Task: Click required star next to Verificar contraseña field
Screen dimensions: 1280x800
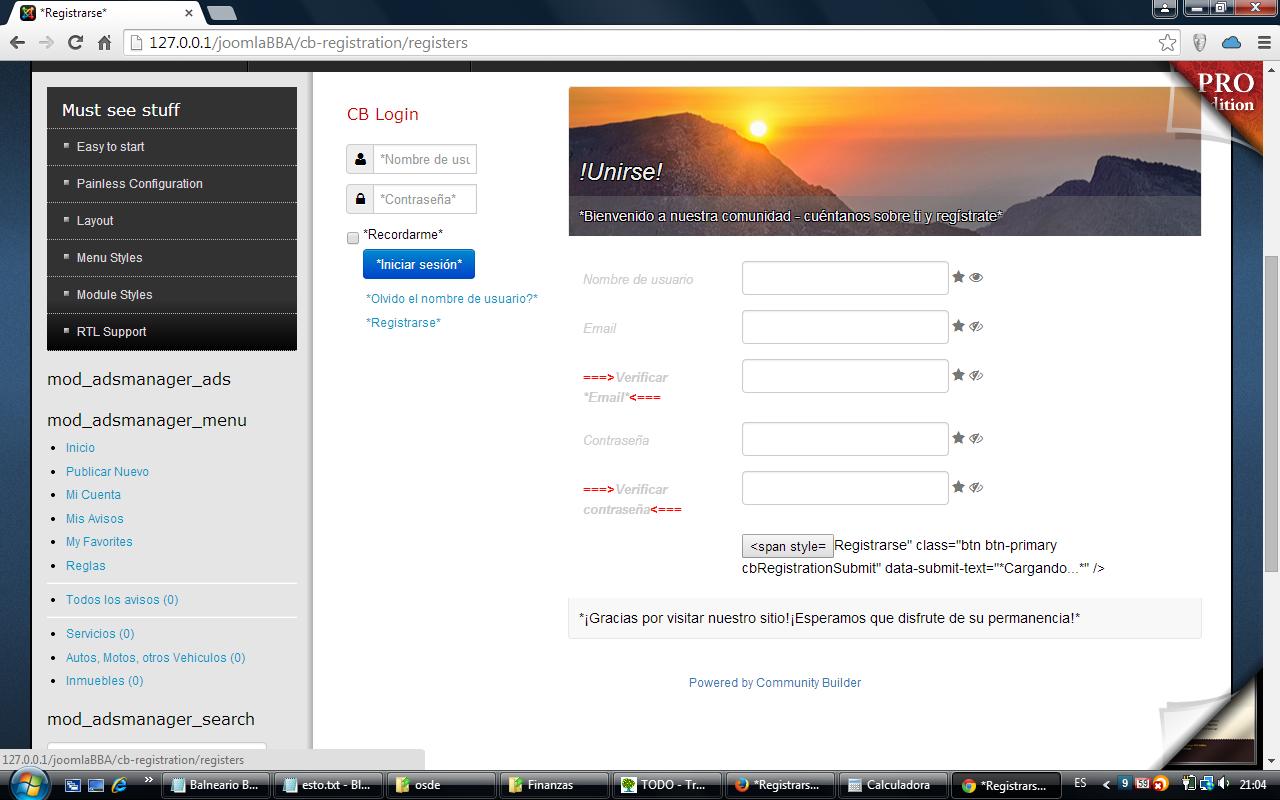Action: point(958,487)
